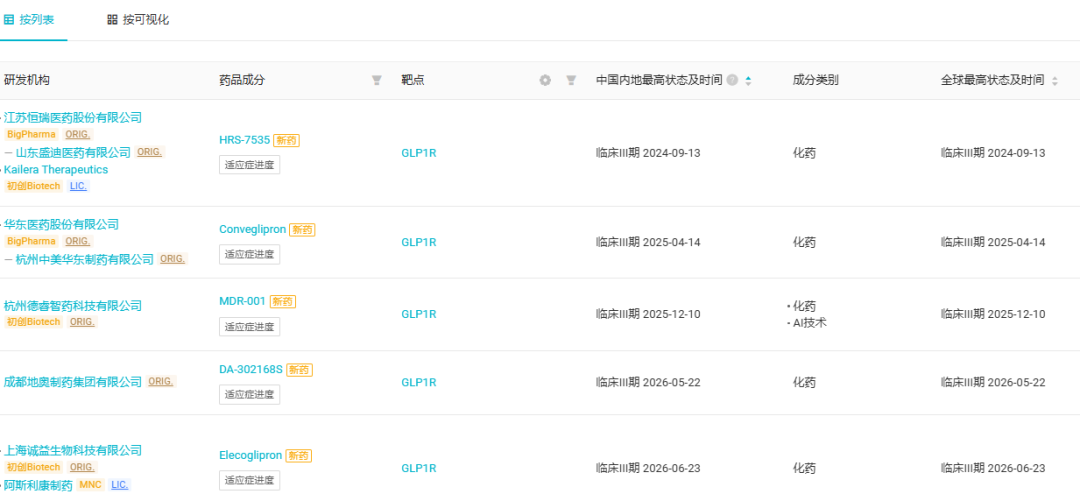Open drug MDR-001 link
Screen dimensions: 1080x494
click(242, 301)
